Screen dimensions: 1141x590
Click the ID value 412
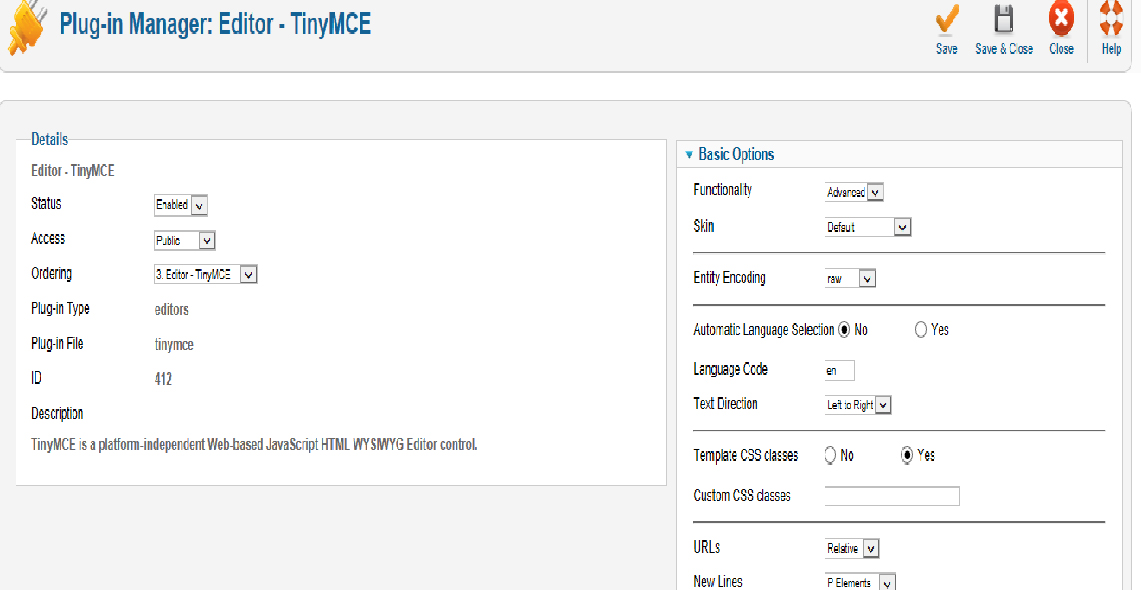pos(163,379)
